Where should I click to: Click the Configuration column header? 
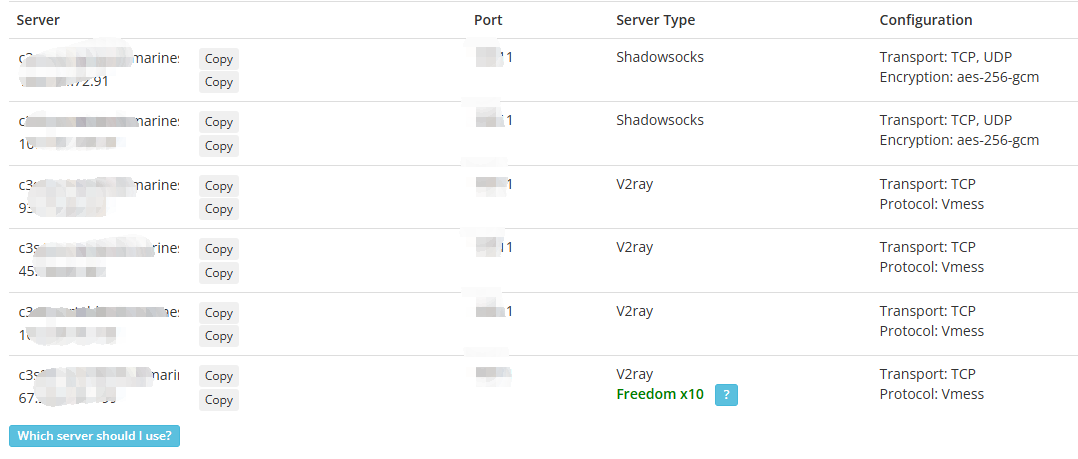[x=925, y=20]
